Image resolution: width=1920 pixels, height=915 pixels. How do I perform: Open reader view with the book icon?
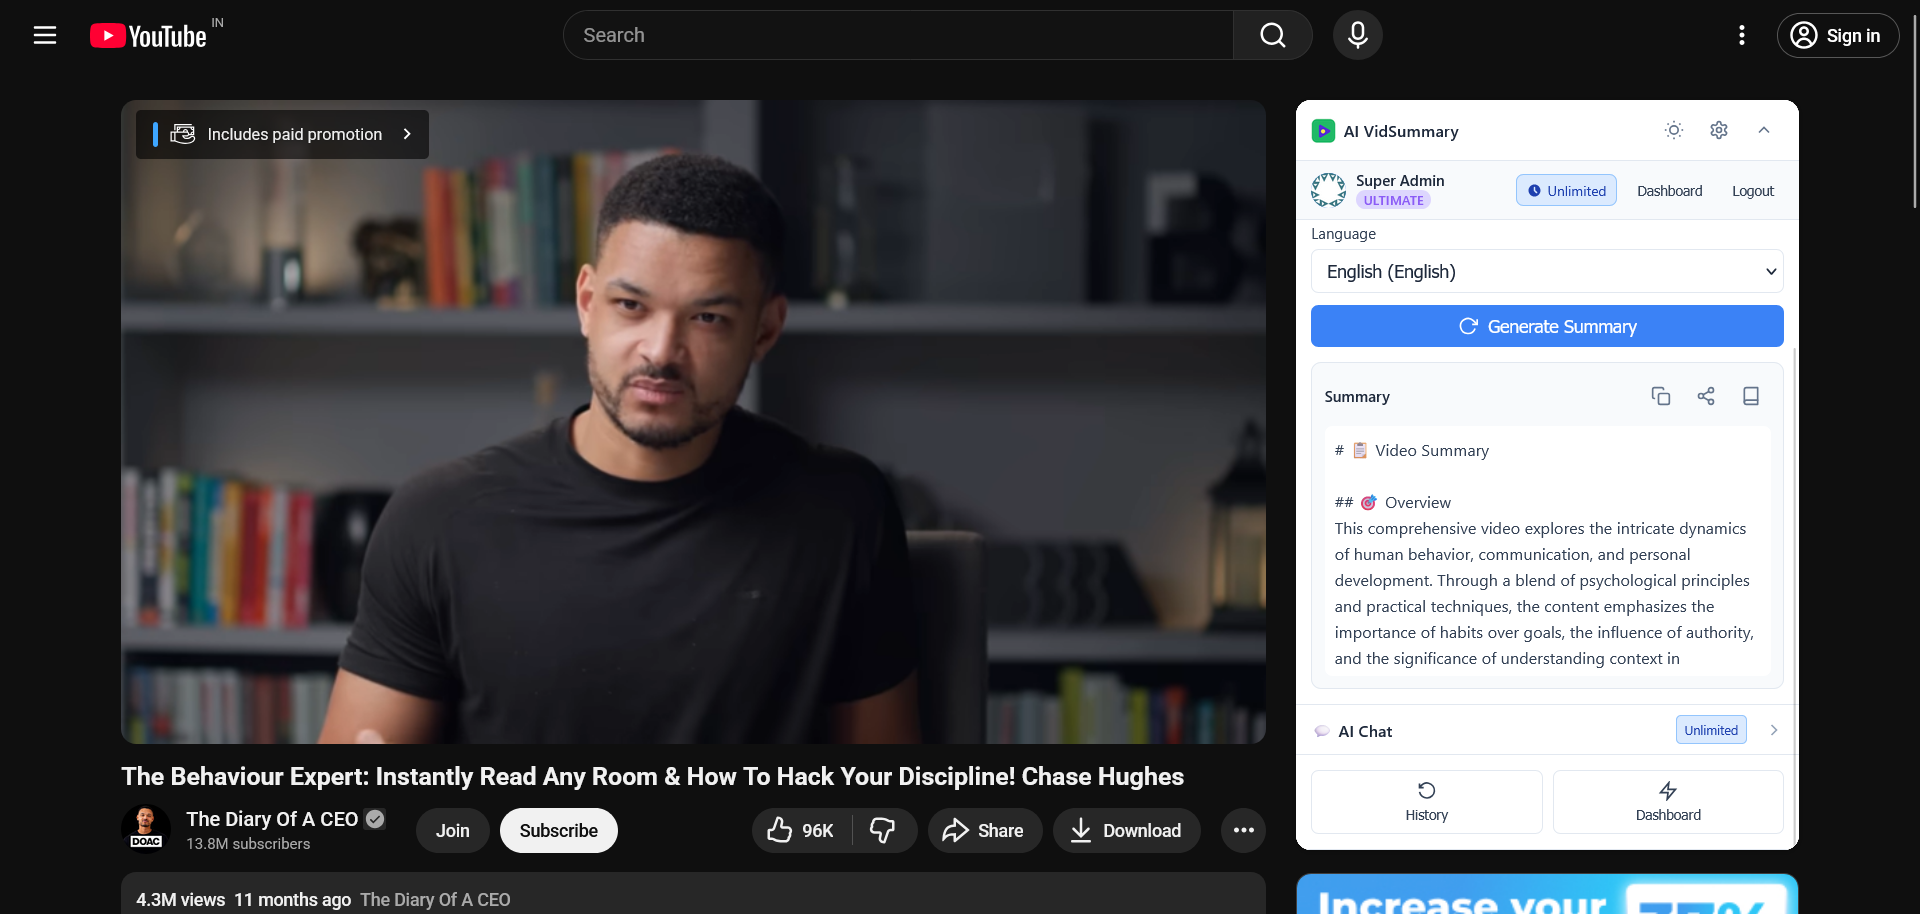(1750, 396)
